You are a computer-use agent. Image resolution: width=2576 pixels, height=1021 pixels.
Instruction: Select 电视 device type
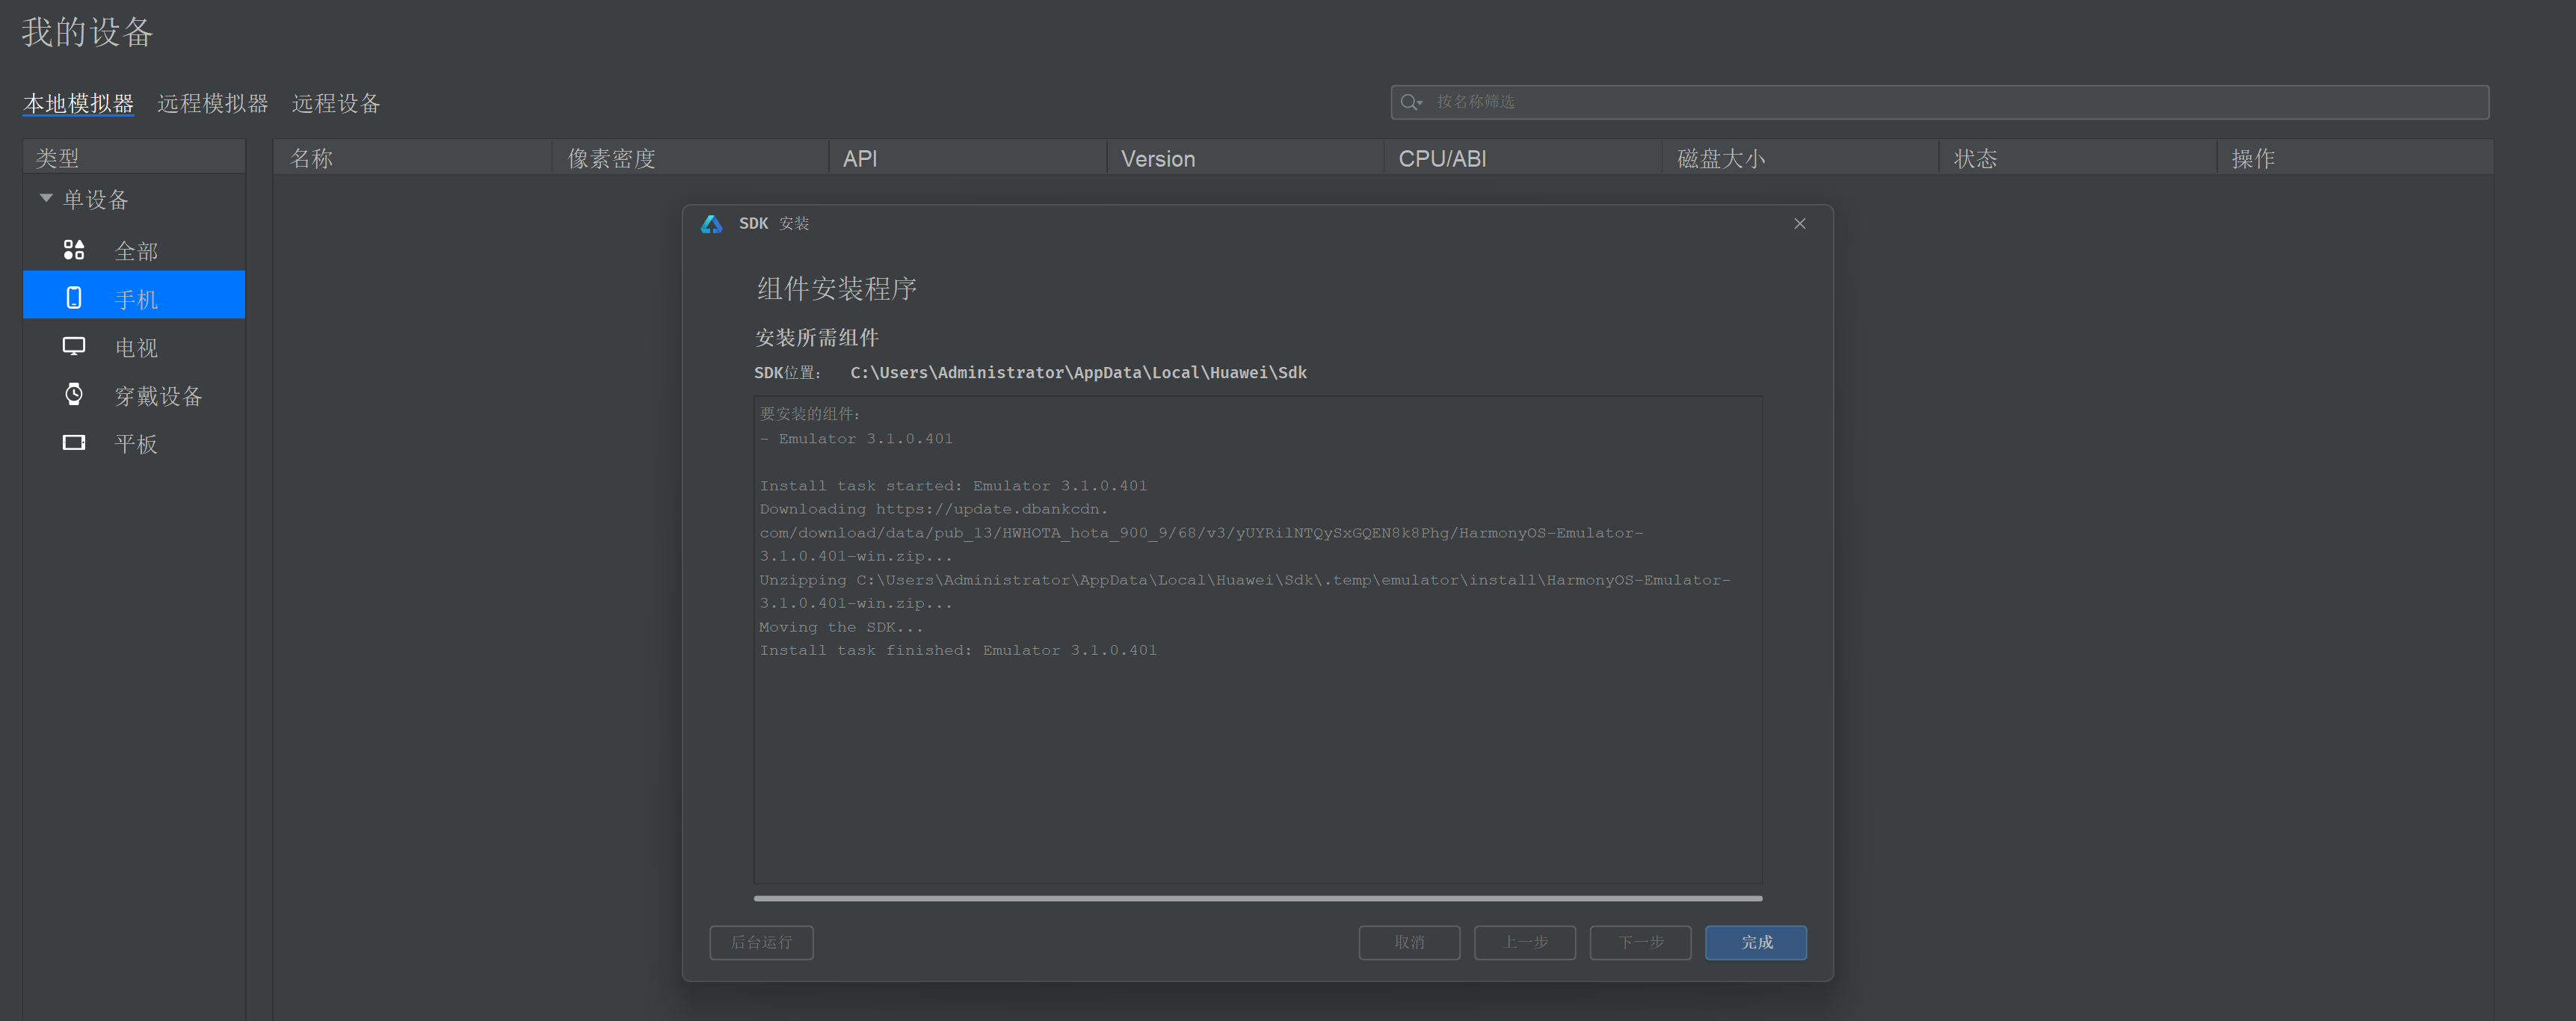[x=134, y=346]
